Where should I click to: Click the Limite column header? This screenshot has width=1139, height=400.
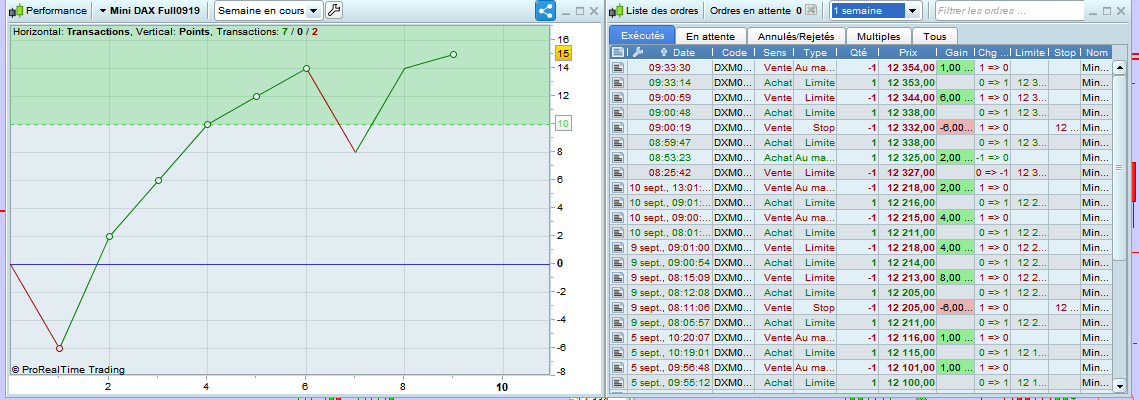click(1029, 52)
